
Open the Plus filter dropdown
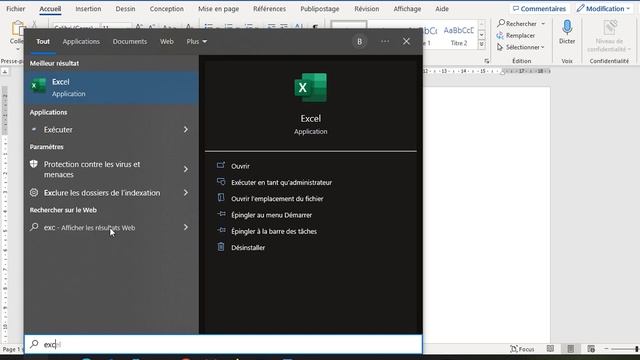tap(196, 42)
